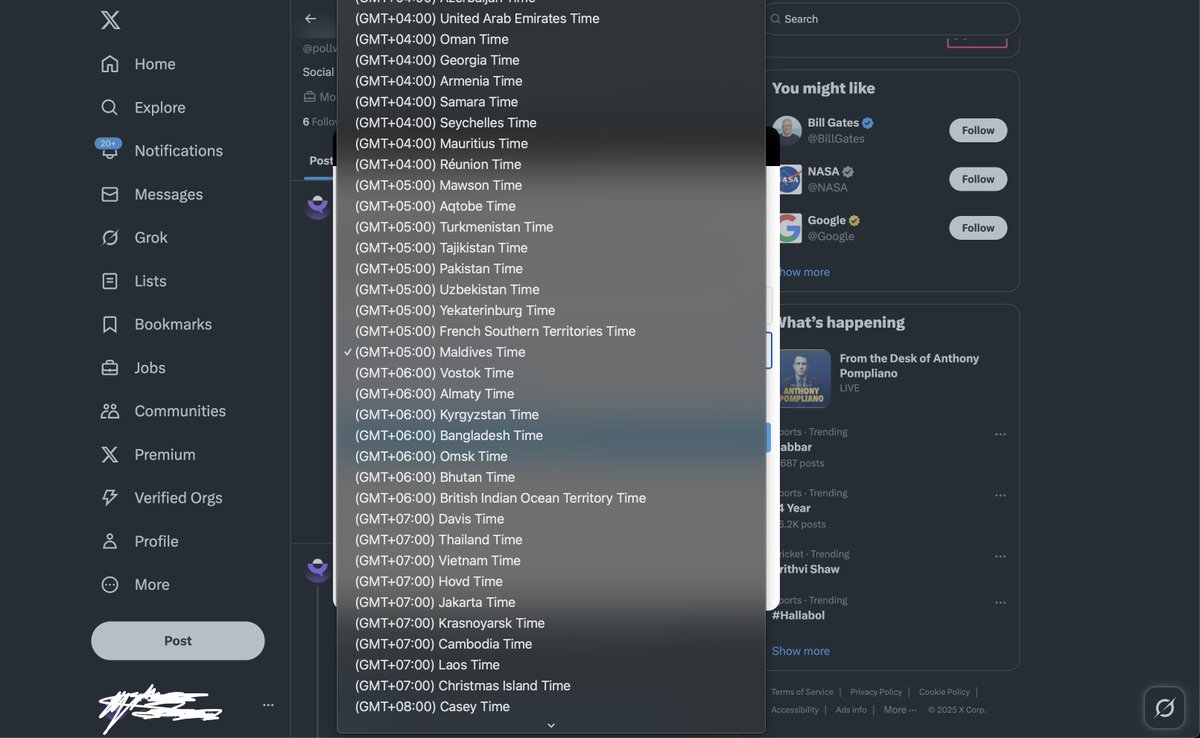Open Privacy Policy link

(x=876, y=692)
